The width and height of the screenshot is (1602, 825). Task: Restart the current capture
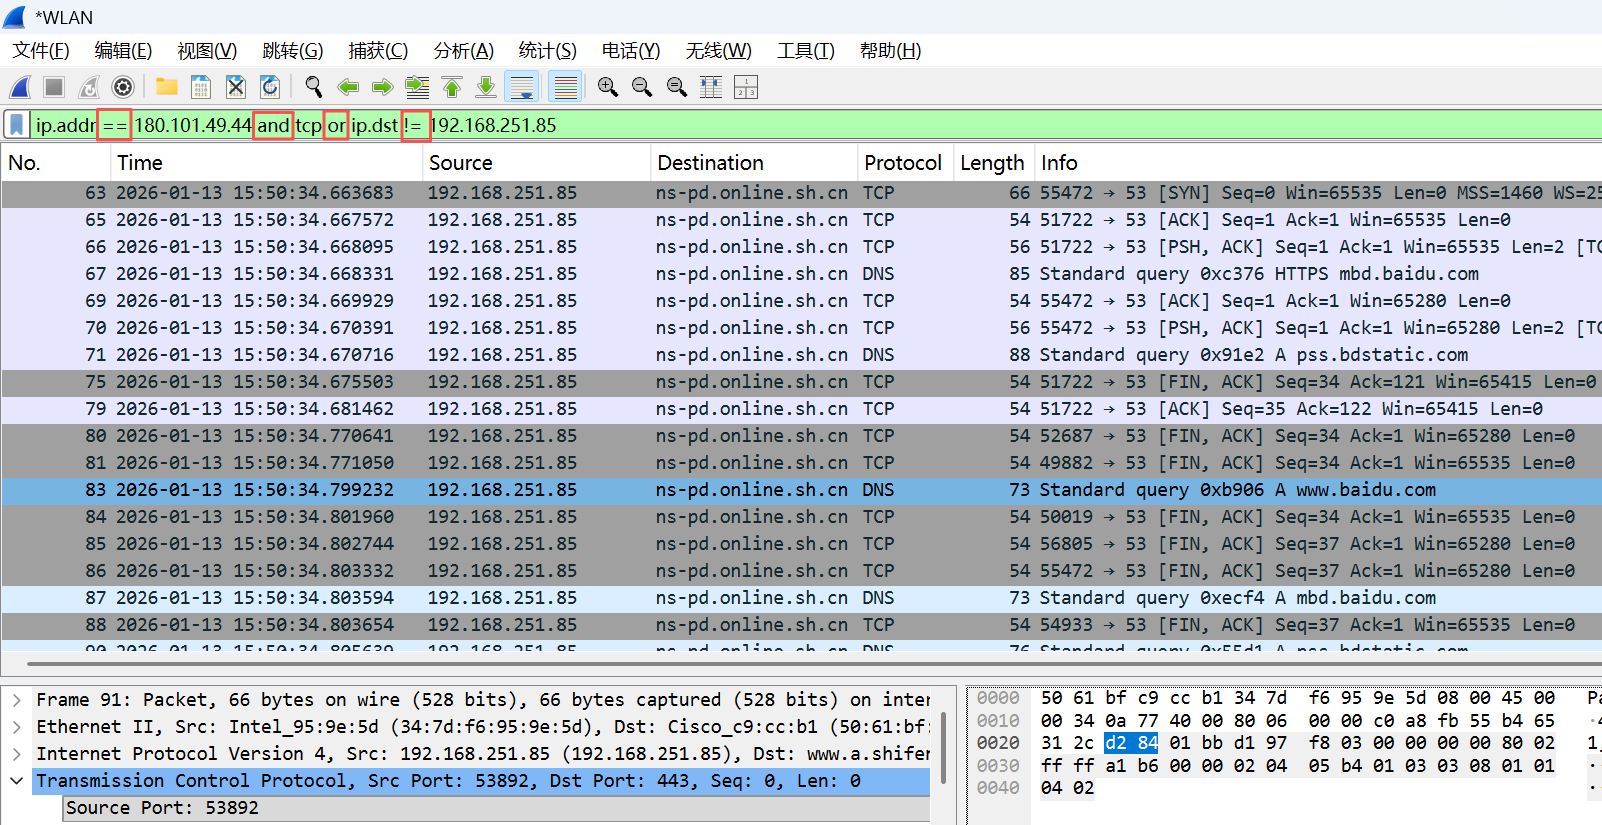point(89,87)
